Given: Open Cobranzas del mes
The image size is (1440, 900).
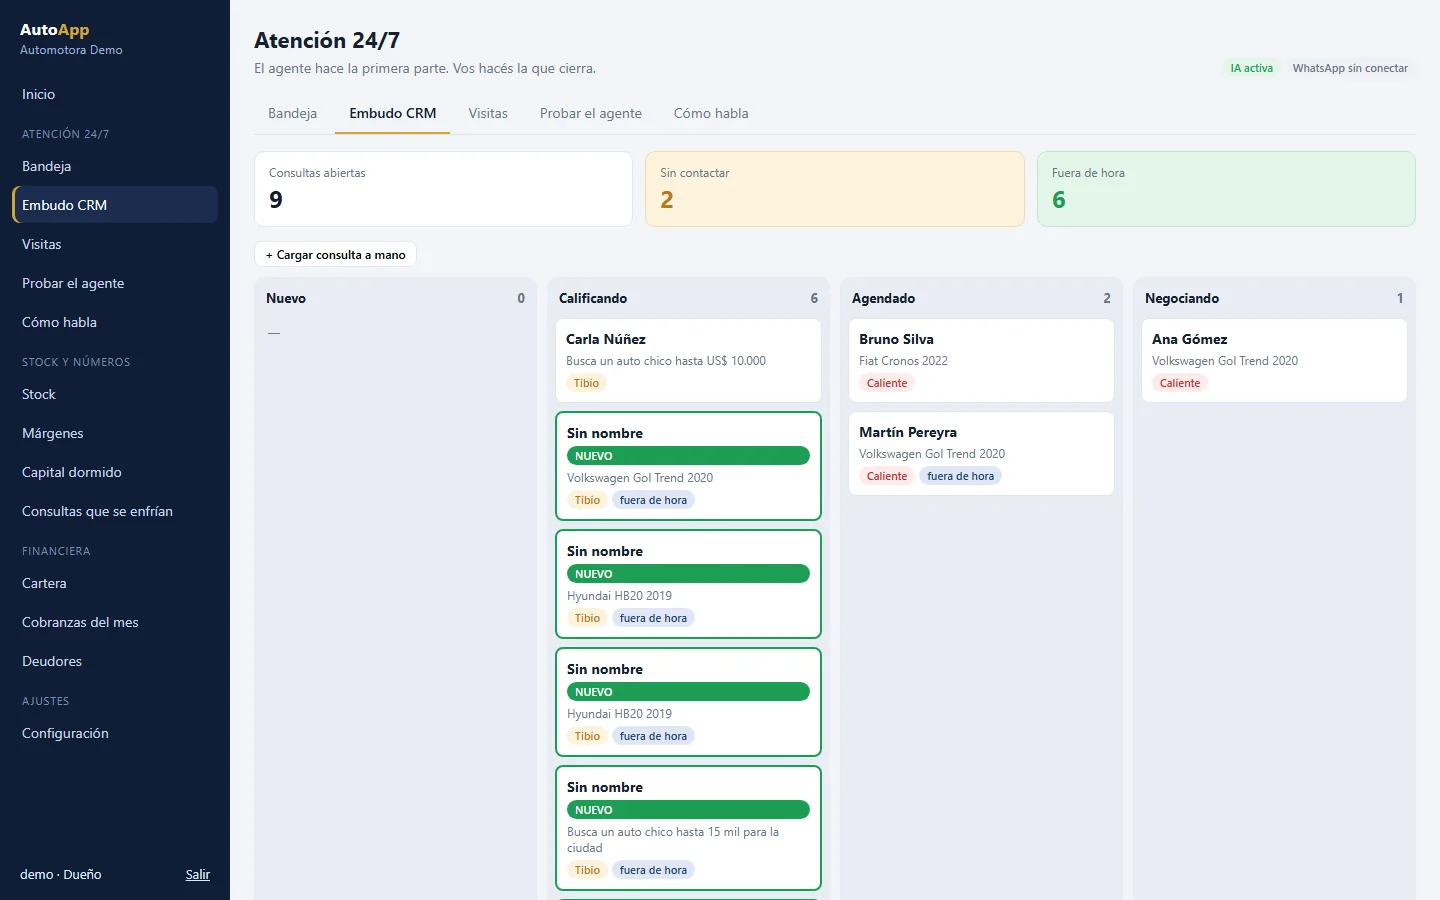Looking at the screenshot, I should (x=115, y=622).
